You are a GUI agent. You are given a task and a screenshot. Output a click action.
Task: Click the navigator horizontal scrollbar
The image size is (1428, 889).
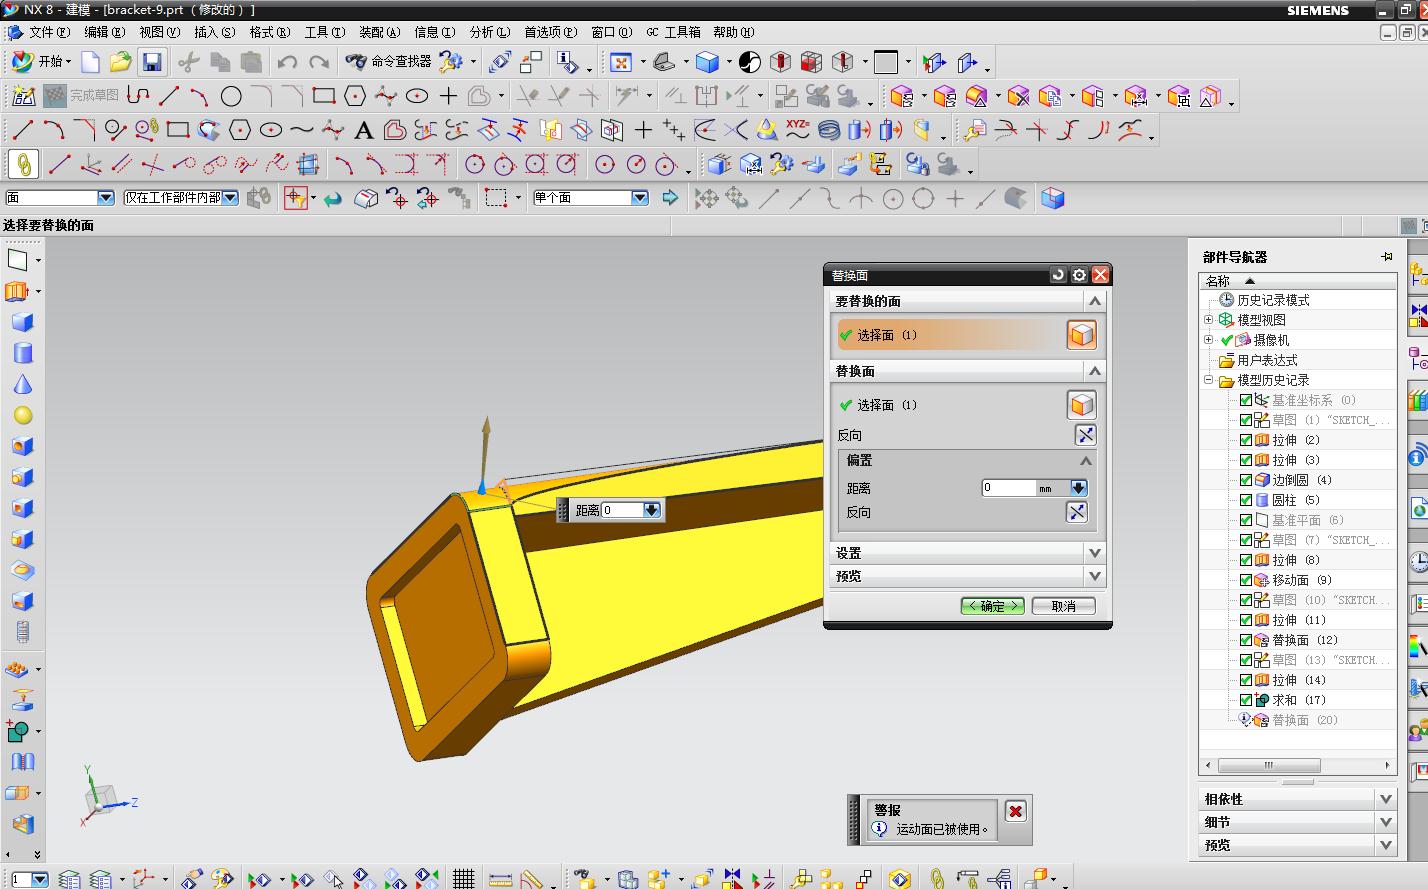[x=1298, y=765]
